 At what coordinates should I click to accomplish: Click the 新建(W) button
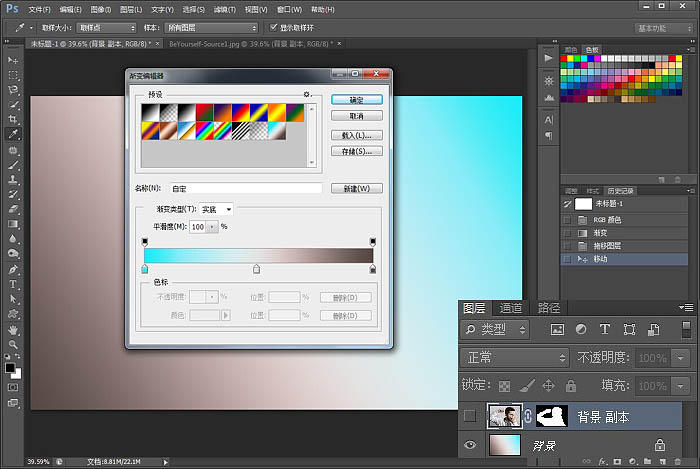357,188
